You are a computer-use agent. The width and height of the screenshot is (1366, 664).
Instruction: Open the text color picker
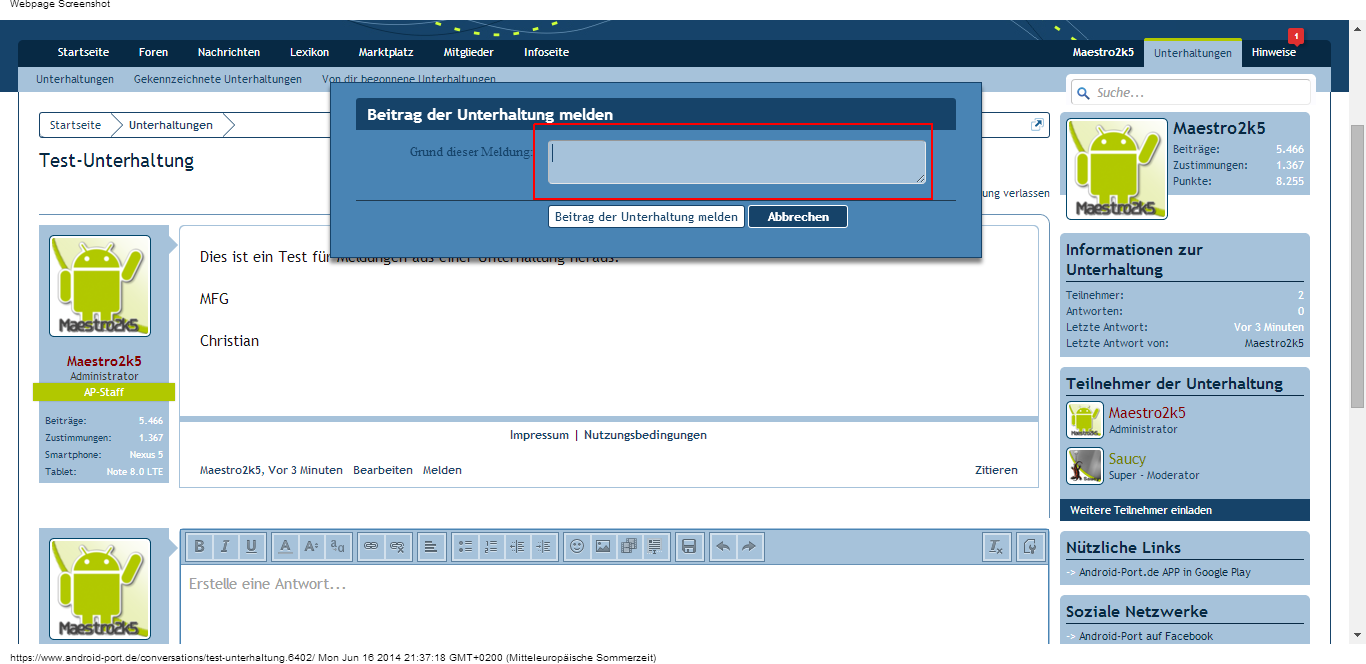tap(285, 546)
